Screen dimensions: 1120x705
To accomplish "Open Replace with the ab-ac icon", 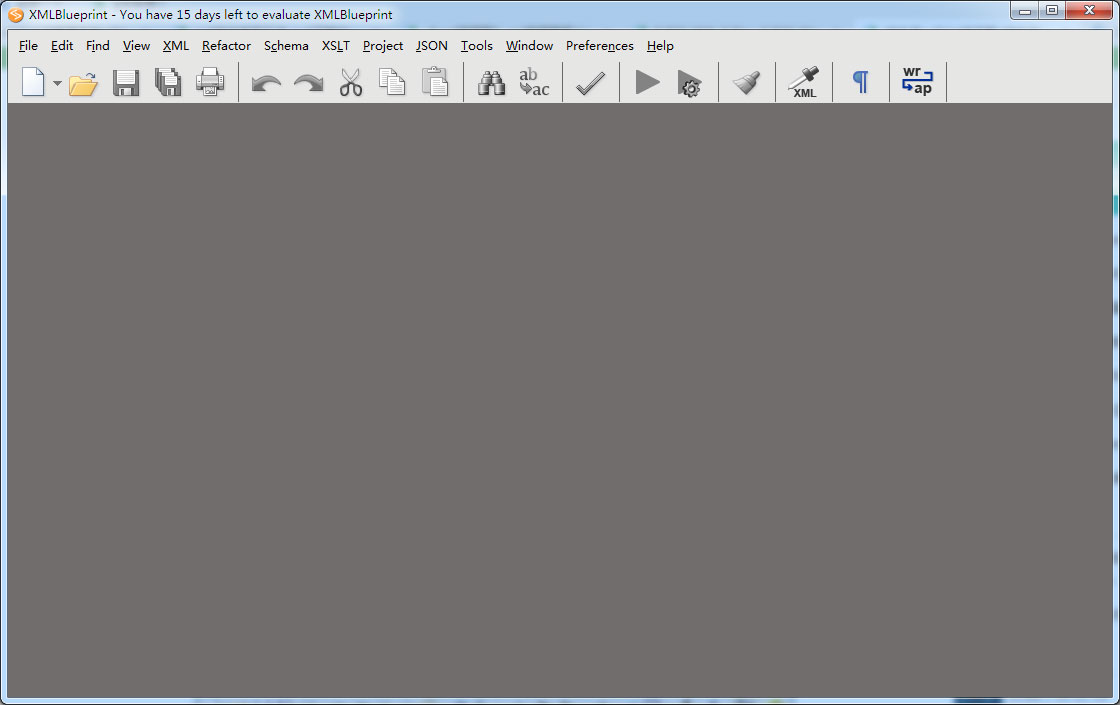I will click(534, 82).
